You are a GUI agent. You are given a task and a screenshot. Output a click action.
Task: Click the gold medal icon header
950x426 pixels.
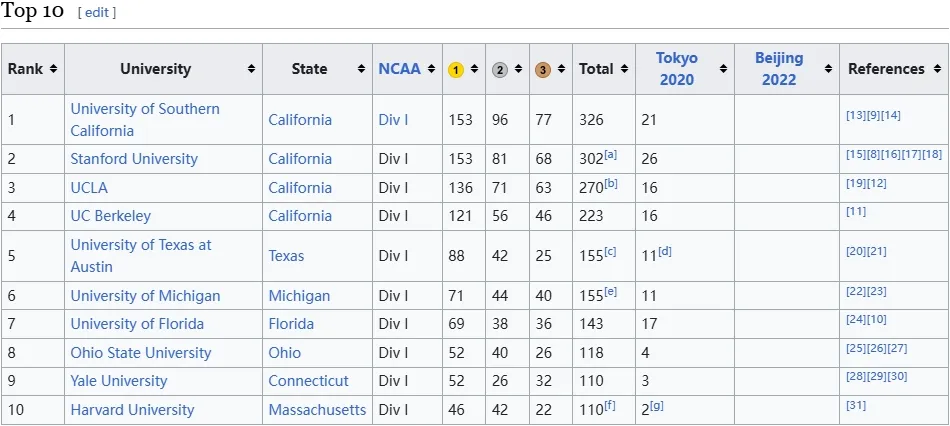pos(456,70)
